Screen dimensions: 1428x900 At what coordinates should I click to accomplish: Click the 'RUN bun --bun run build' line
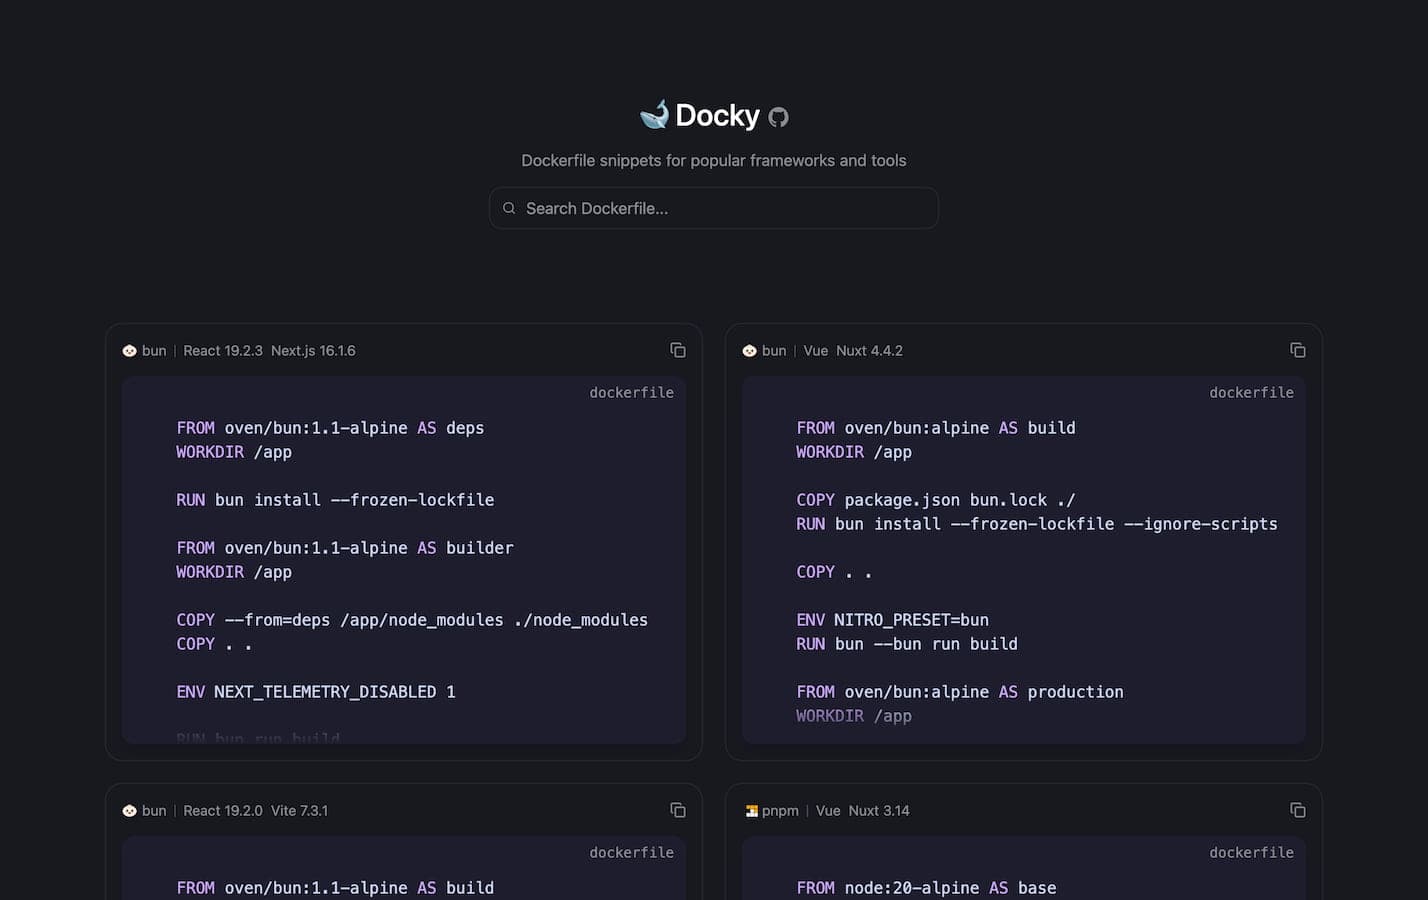(907, 644)
